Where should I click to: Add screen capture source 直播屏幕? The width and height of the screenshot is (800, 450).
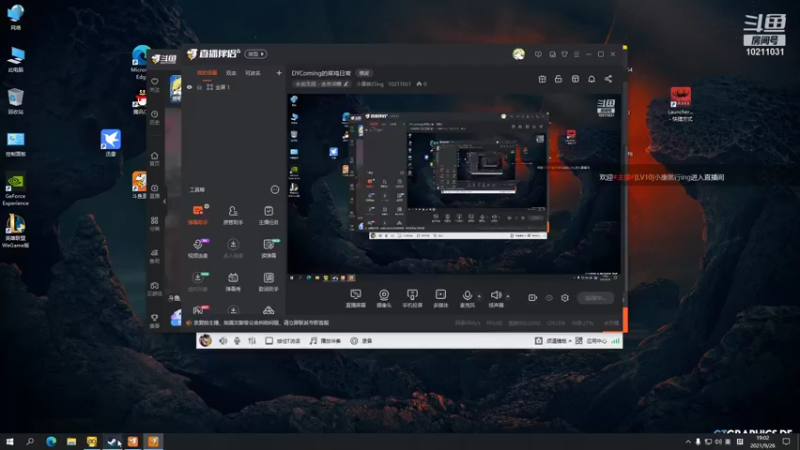(356, 298)
